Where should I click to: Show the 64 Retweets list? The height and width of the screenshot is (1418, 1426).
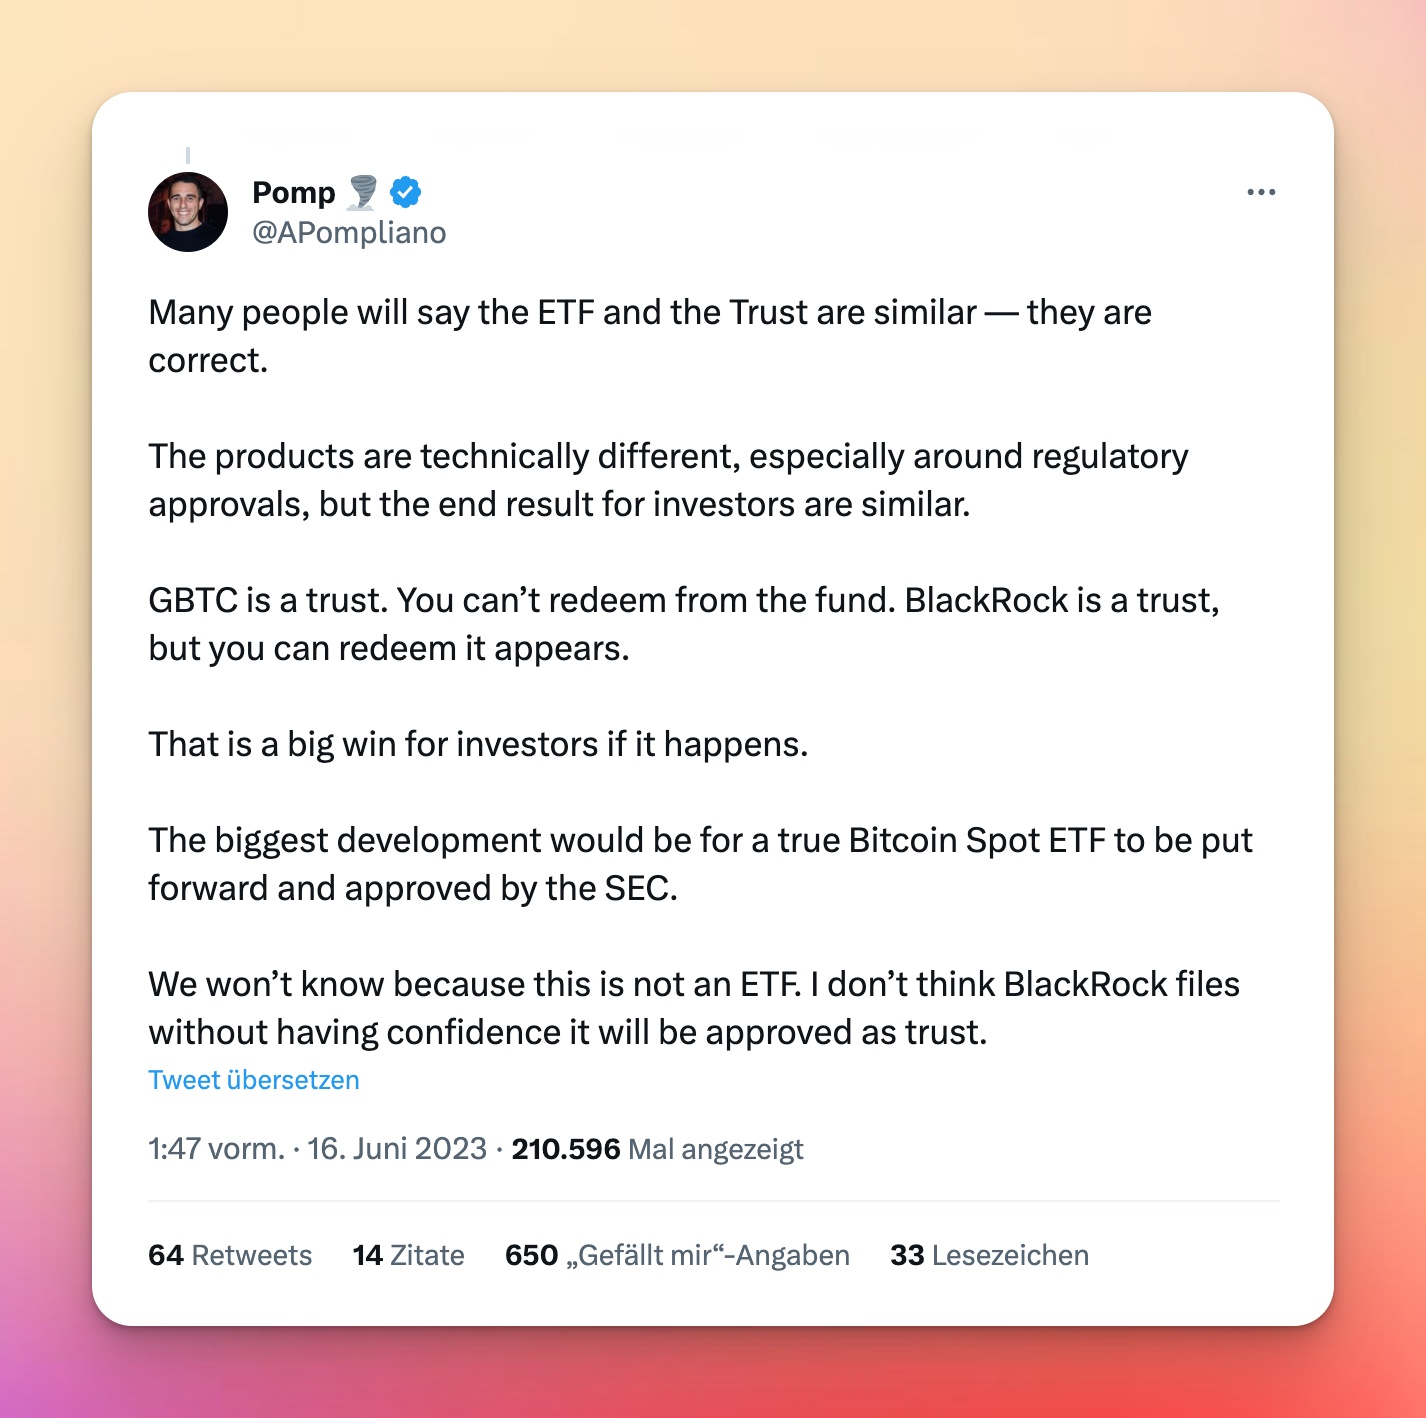pos(230,1255)
